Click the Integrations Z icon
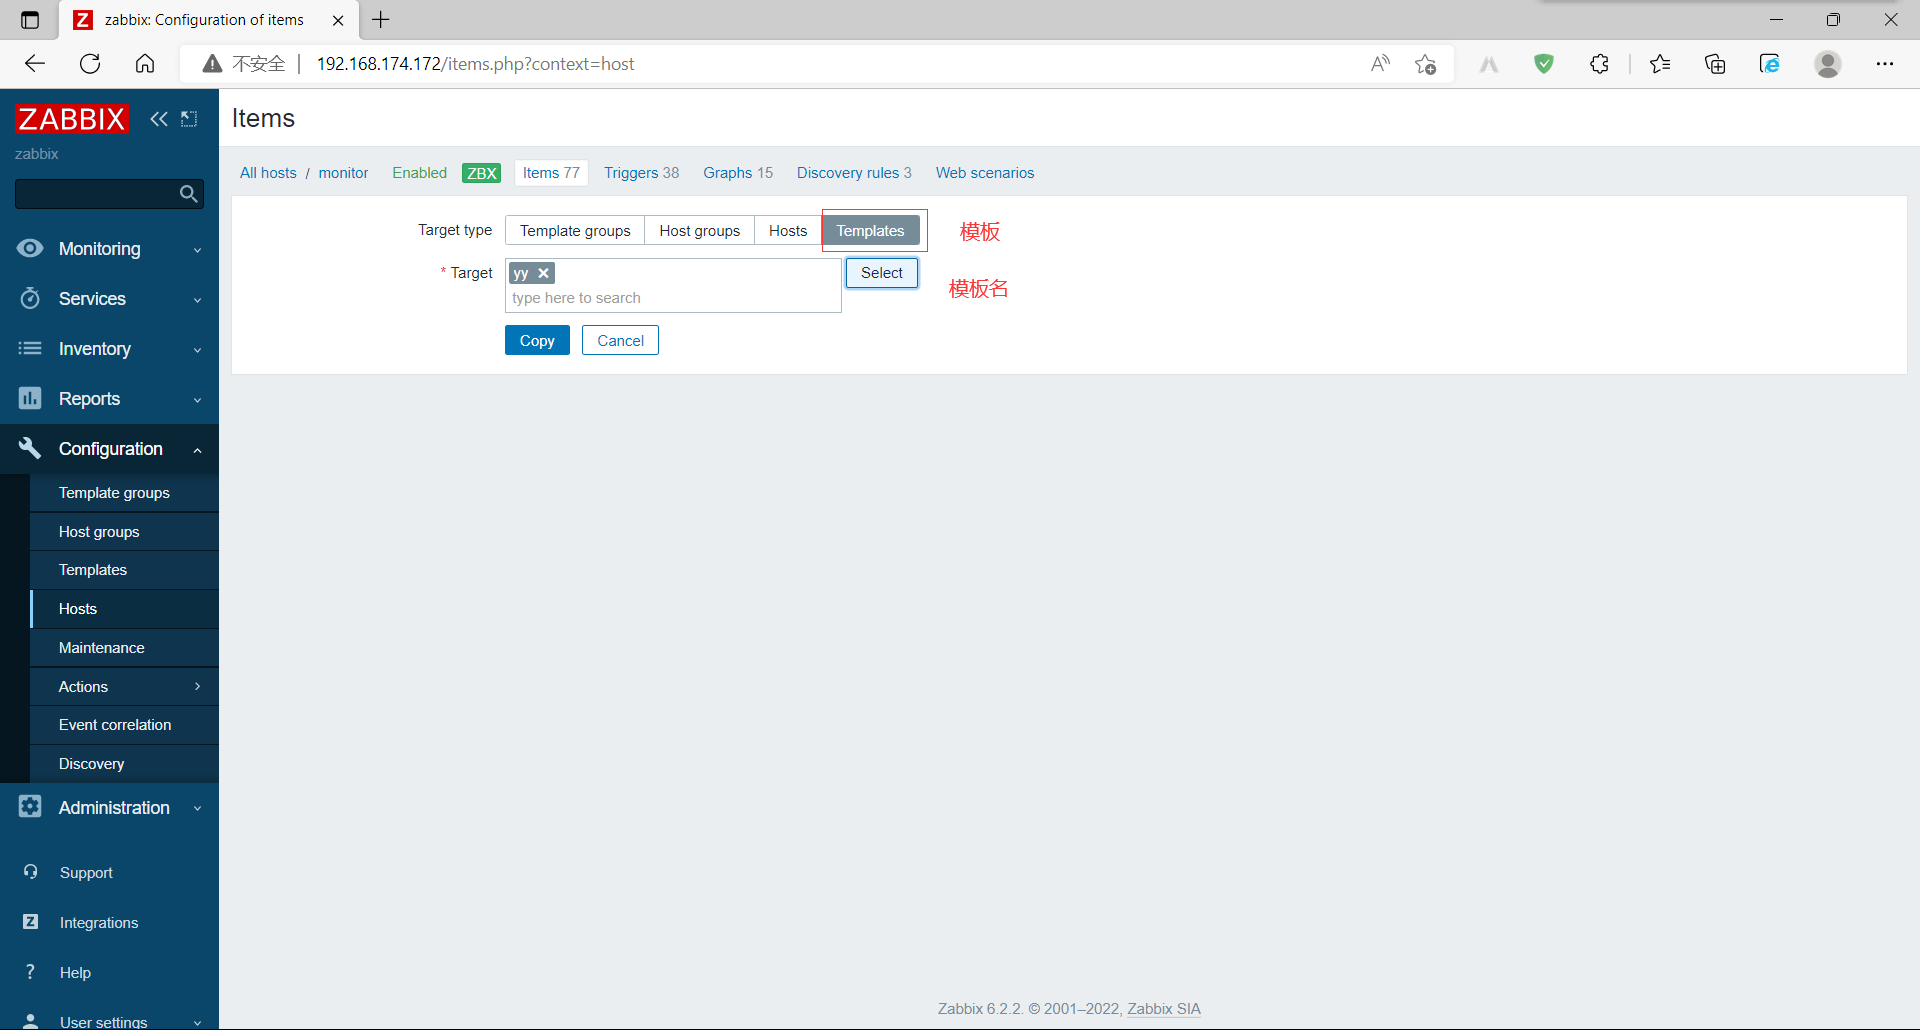This screenshot has width=1920, height=1030. click(x=31, y=922)
